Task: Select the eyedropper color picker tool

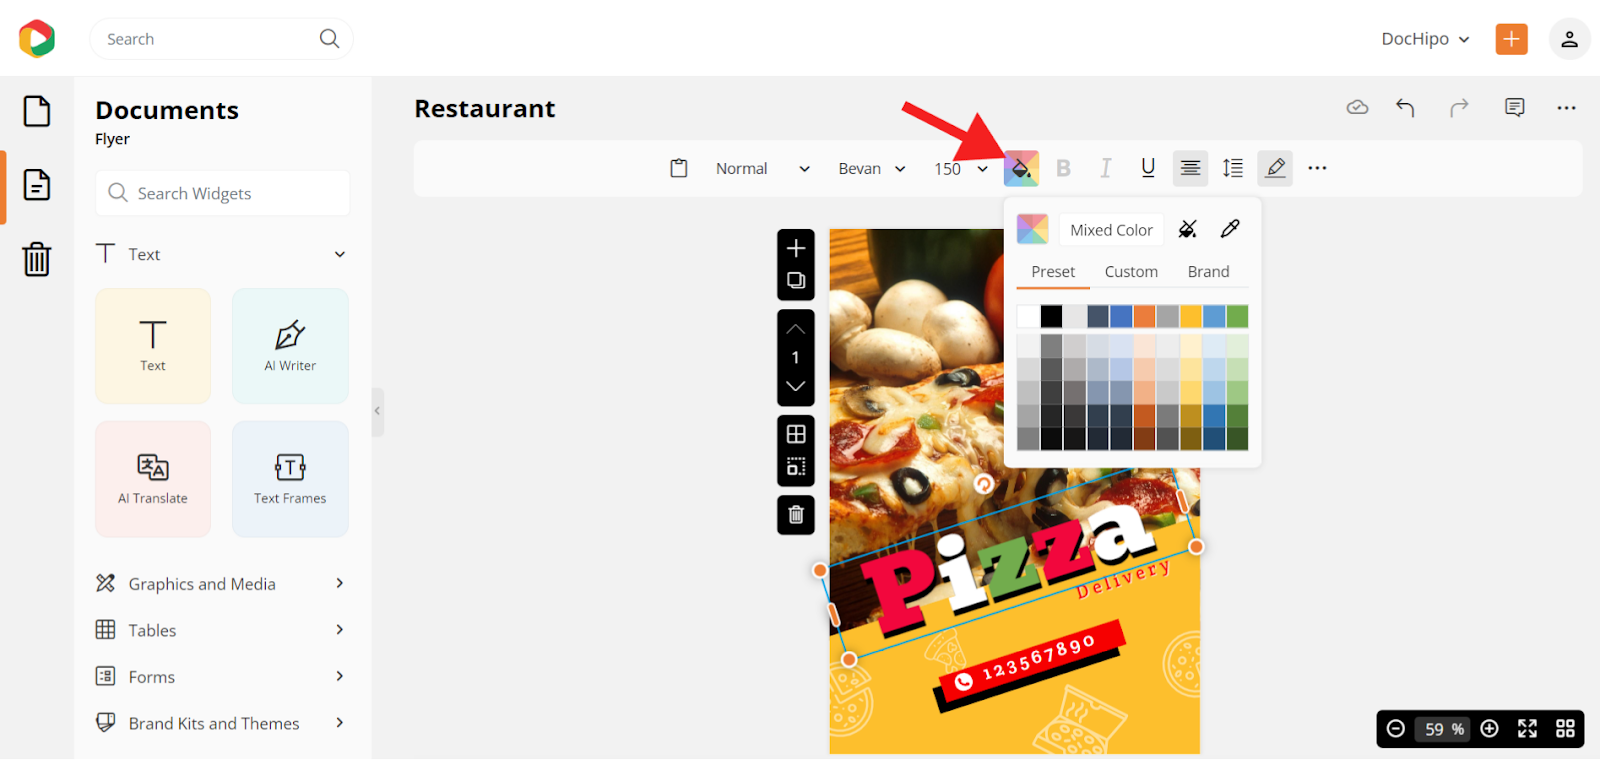Action: tap(1230, 229)
